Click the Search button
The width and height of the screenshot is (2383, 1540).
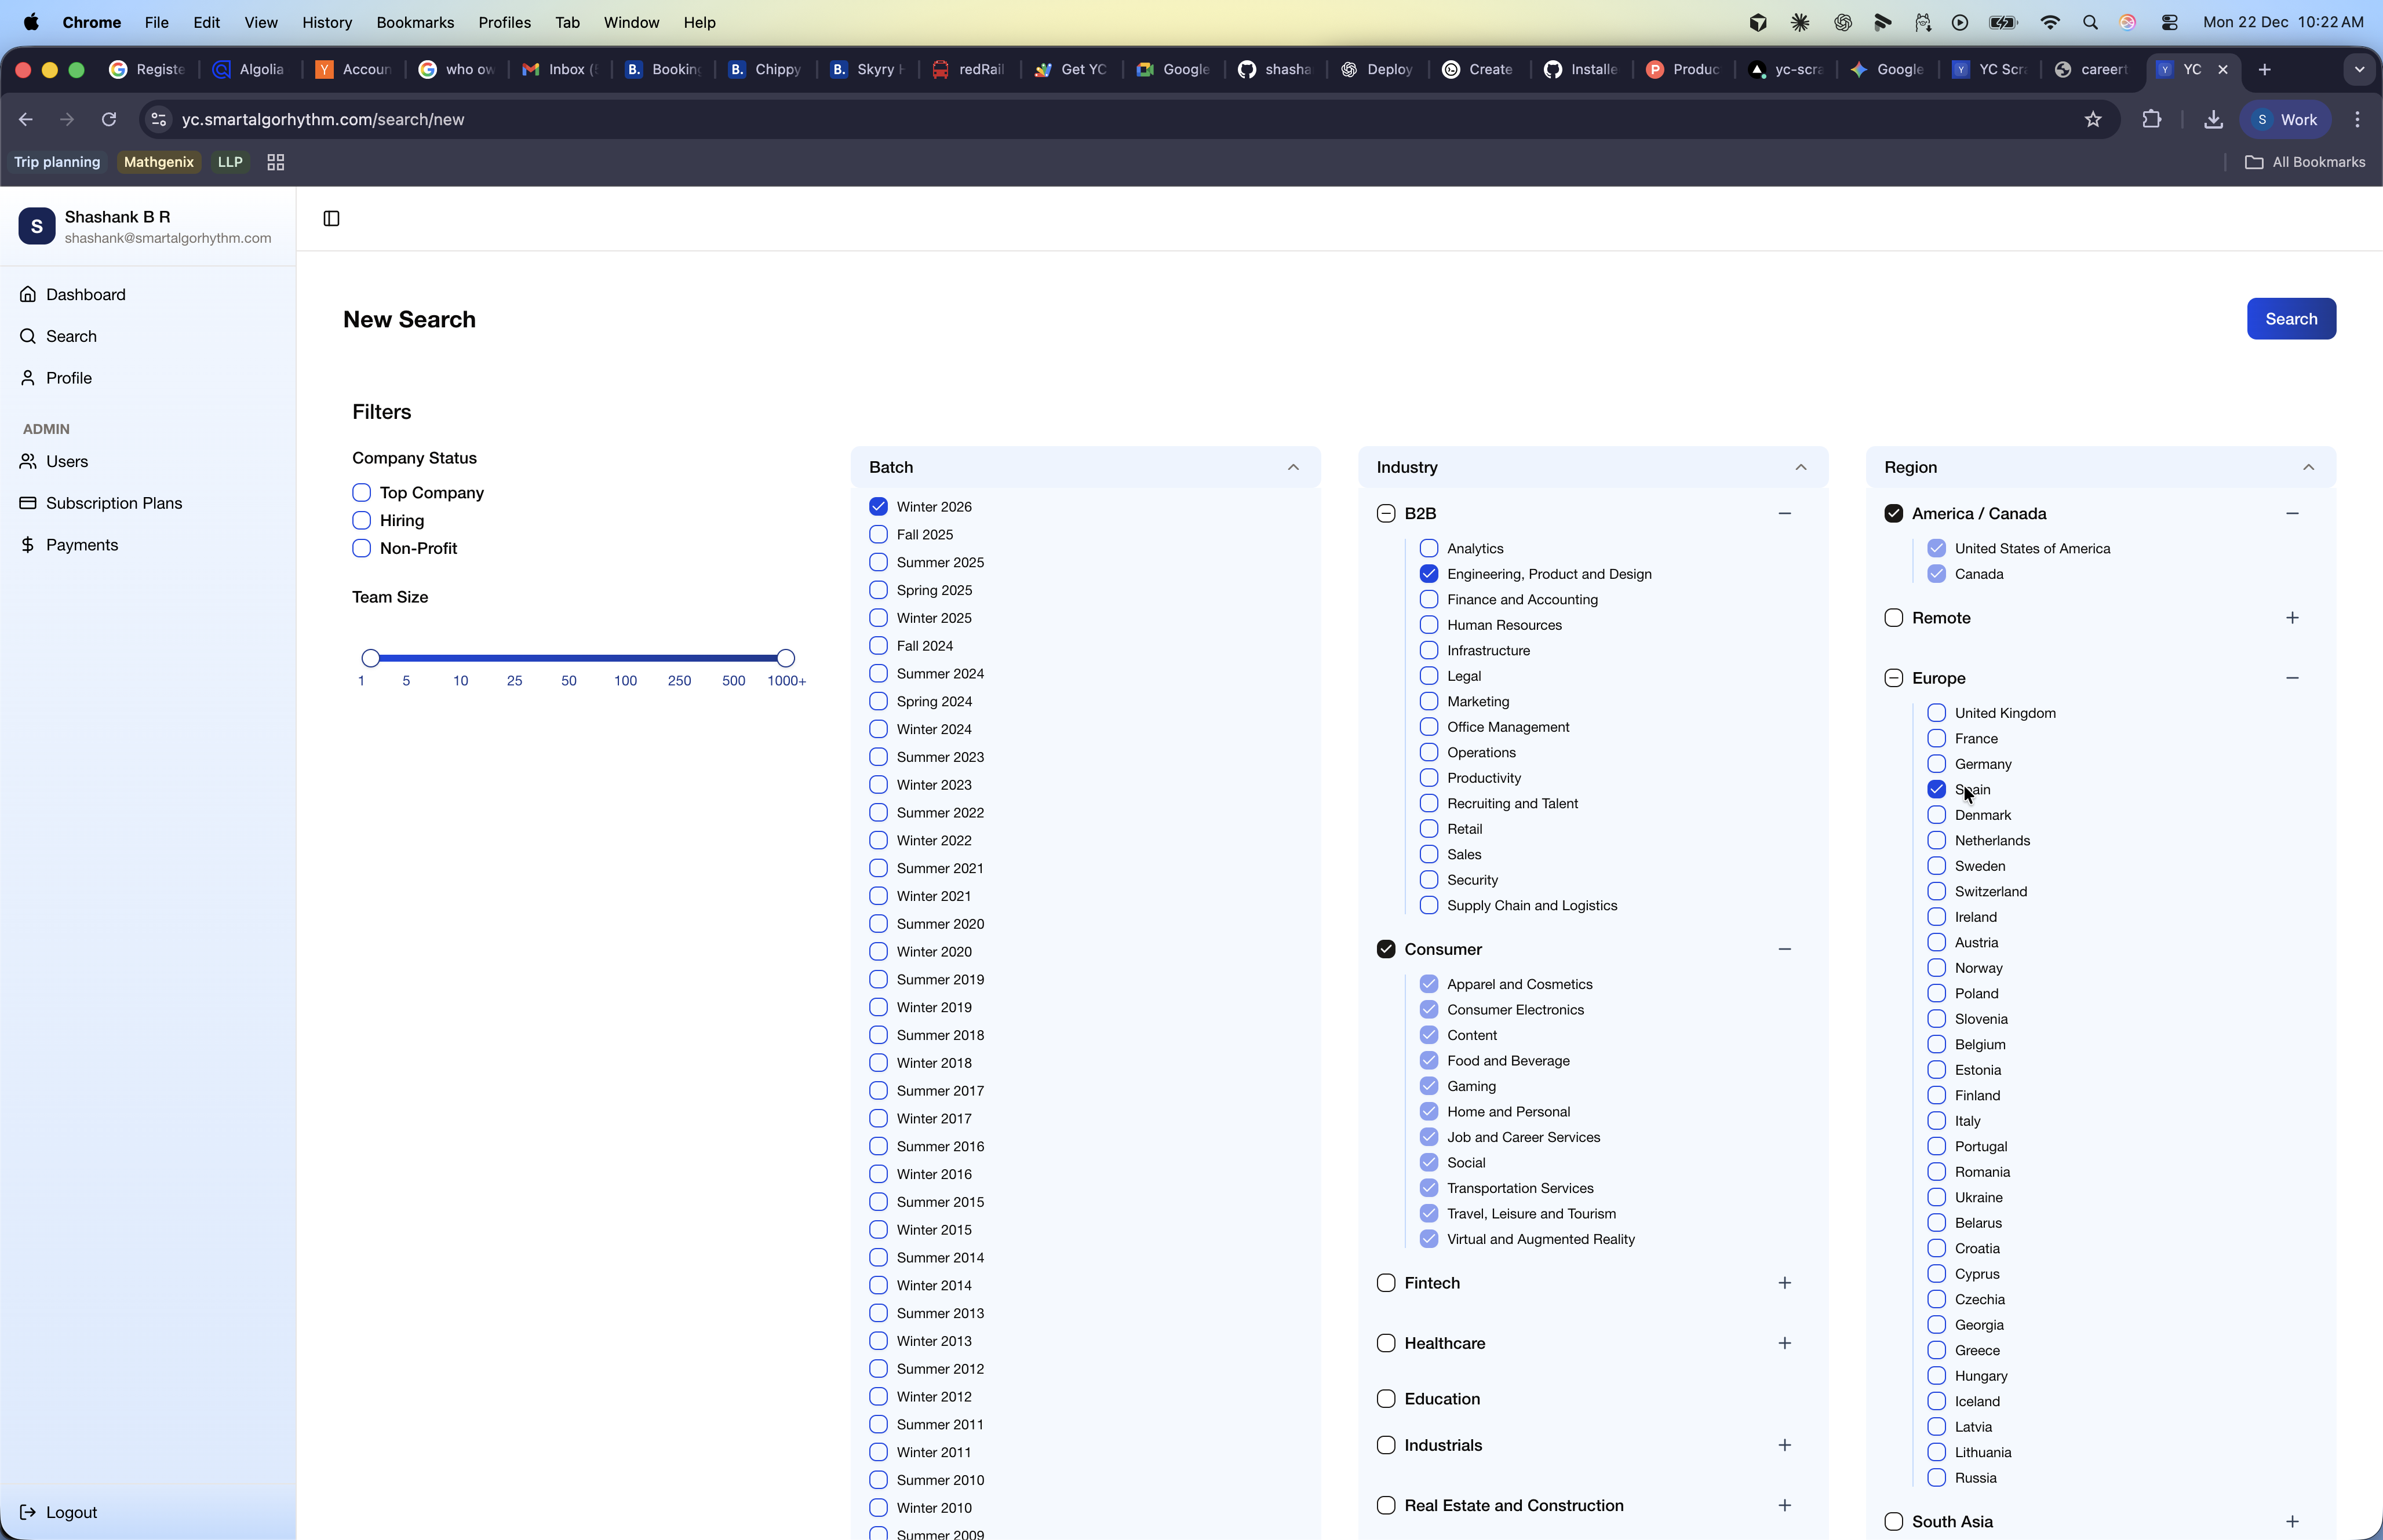[x=2290, y=318]
